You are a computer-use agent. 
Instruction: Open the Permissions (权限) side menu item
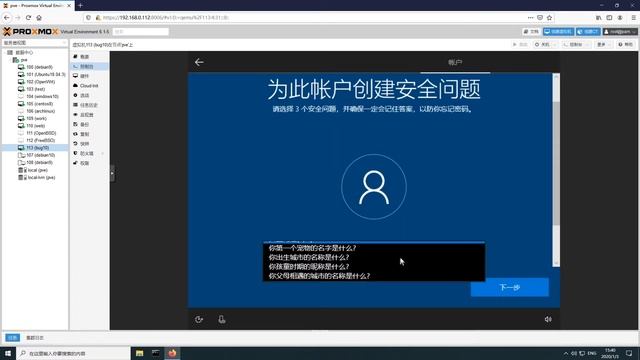[84, 163]
